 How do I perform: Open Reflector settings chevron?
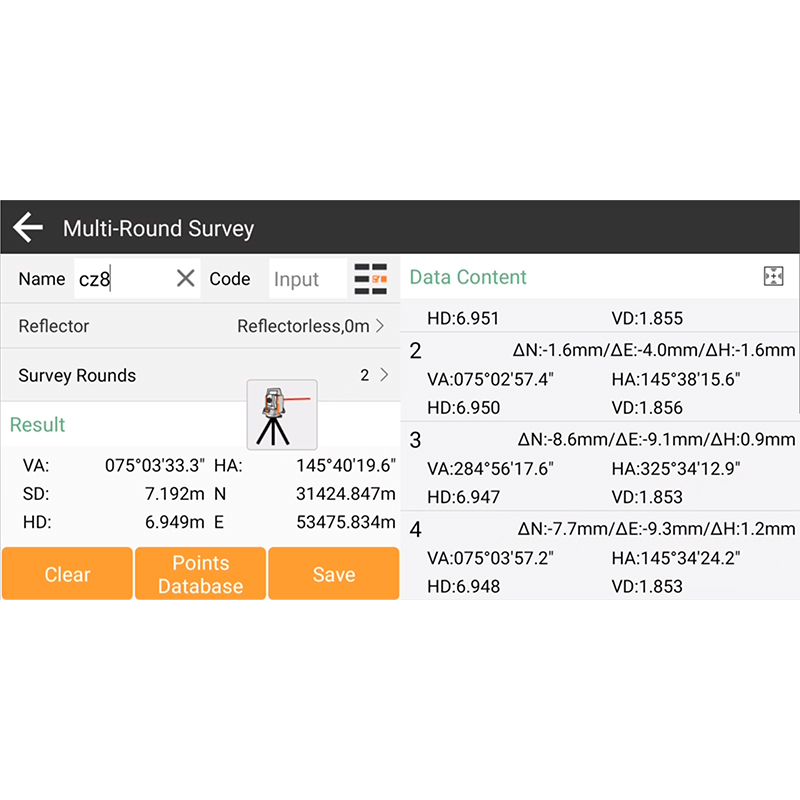(380, 326)
